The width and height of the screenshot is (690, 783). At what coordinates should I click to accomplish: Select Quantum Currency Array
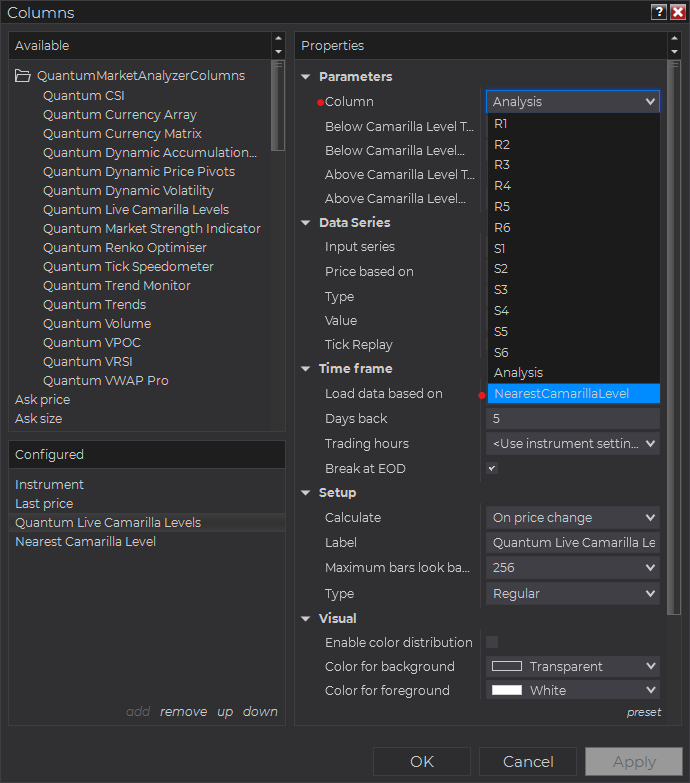pyautogui.click(x=120, y=115)
